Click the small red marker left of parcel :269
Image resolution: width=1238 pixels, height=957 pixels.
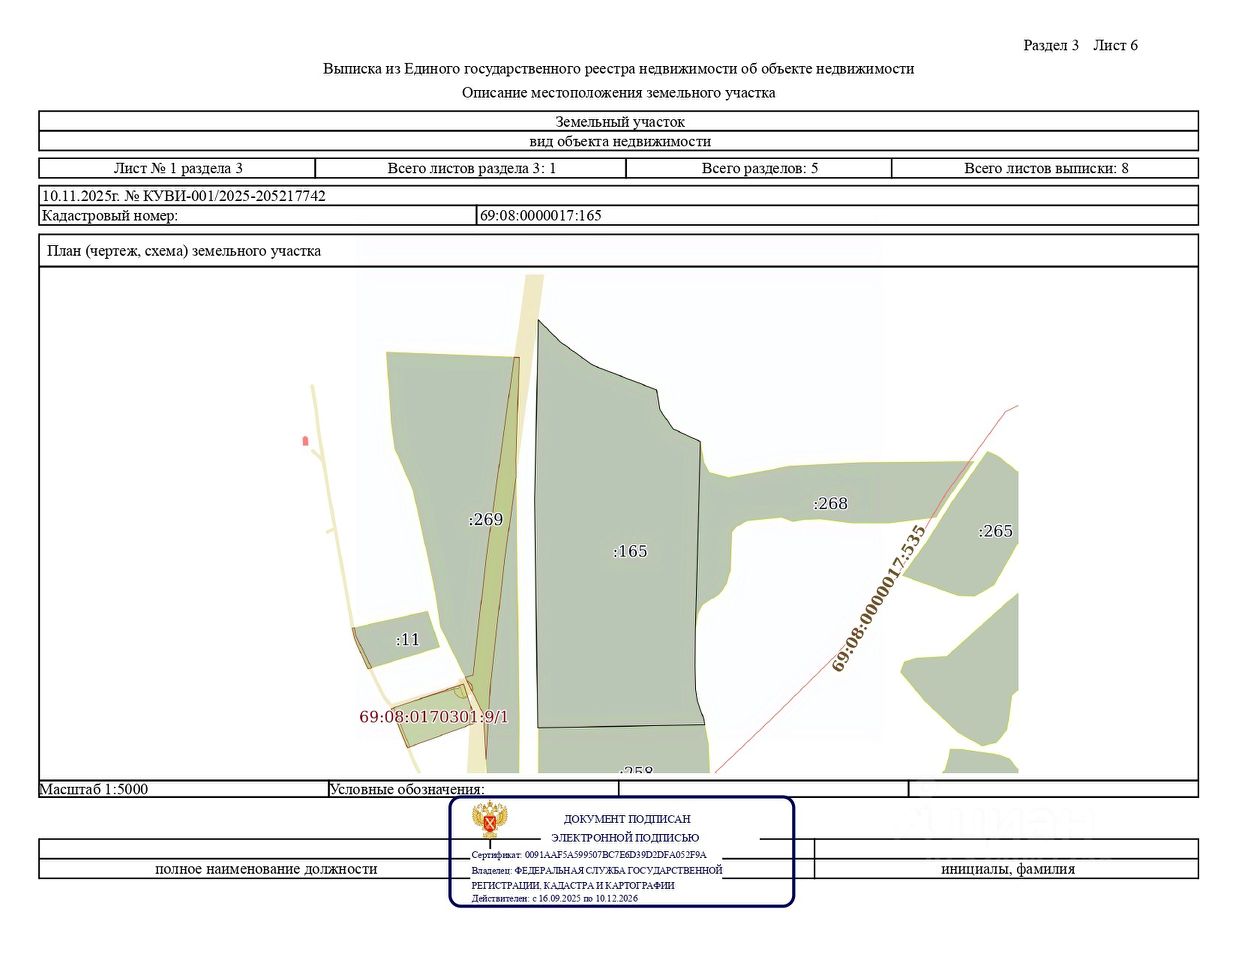pos(305,440)
